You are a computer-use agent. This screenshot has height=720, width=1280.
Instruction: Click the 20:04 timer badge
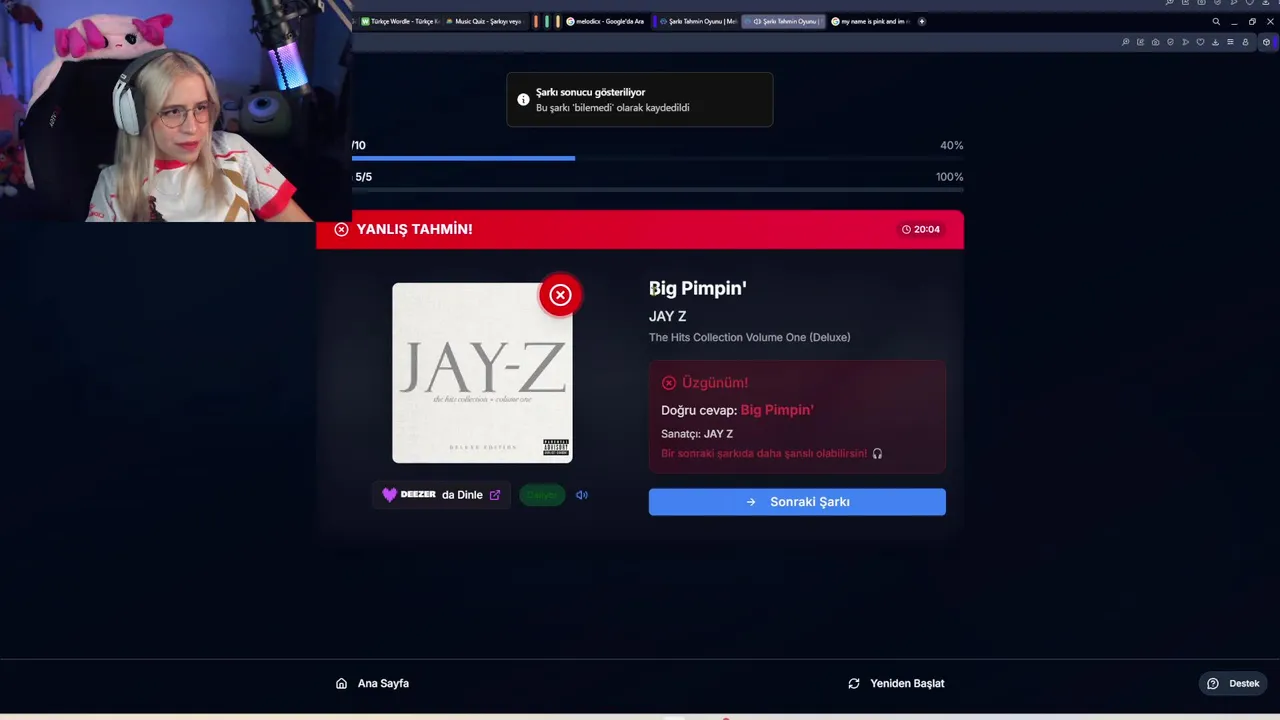(921, 229)
